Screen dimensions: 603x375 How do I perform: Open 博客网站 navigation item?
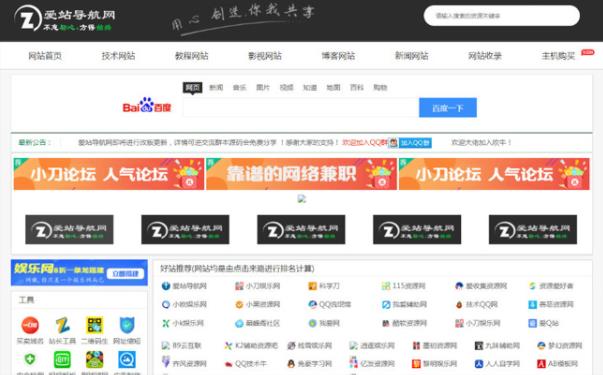click(x=338, y=56)
